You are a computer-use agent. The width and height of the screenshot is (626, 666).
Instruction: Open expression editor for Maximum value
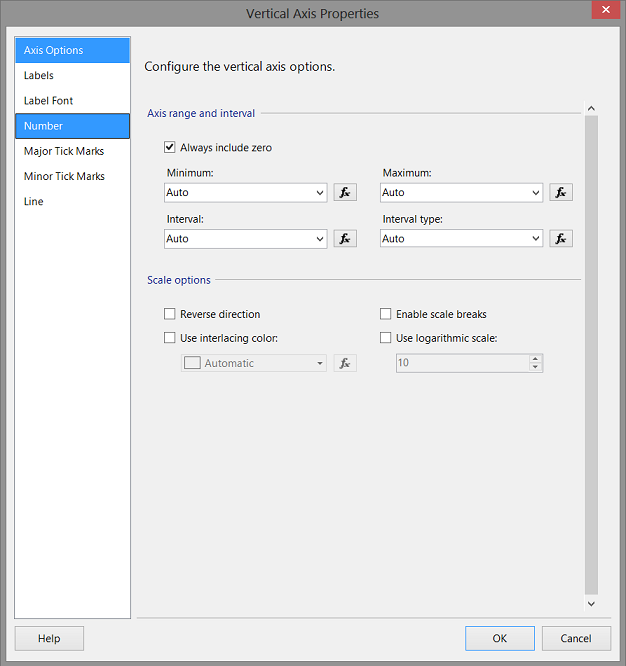coord(561,192)
